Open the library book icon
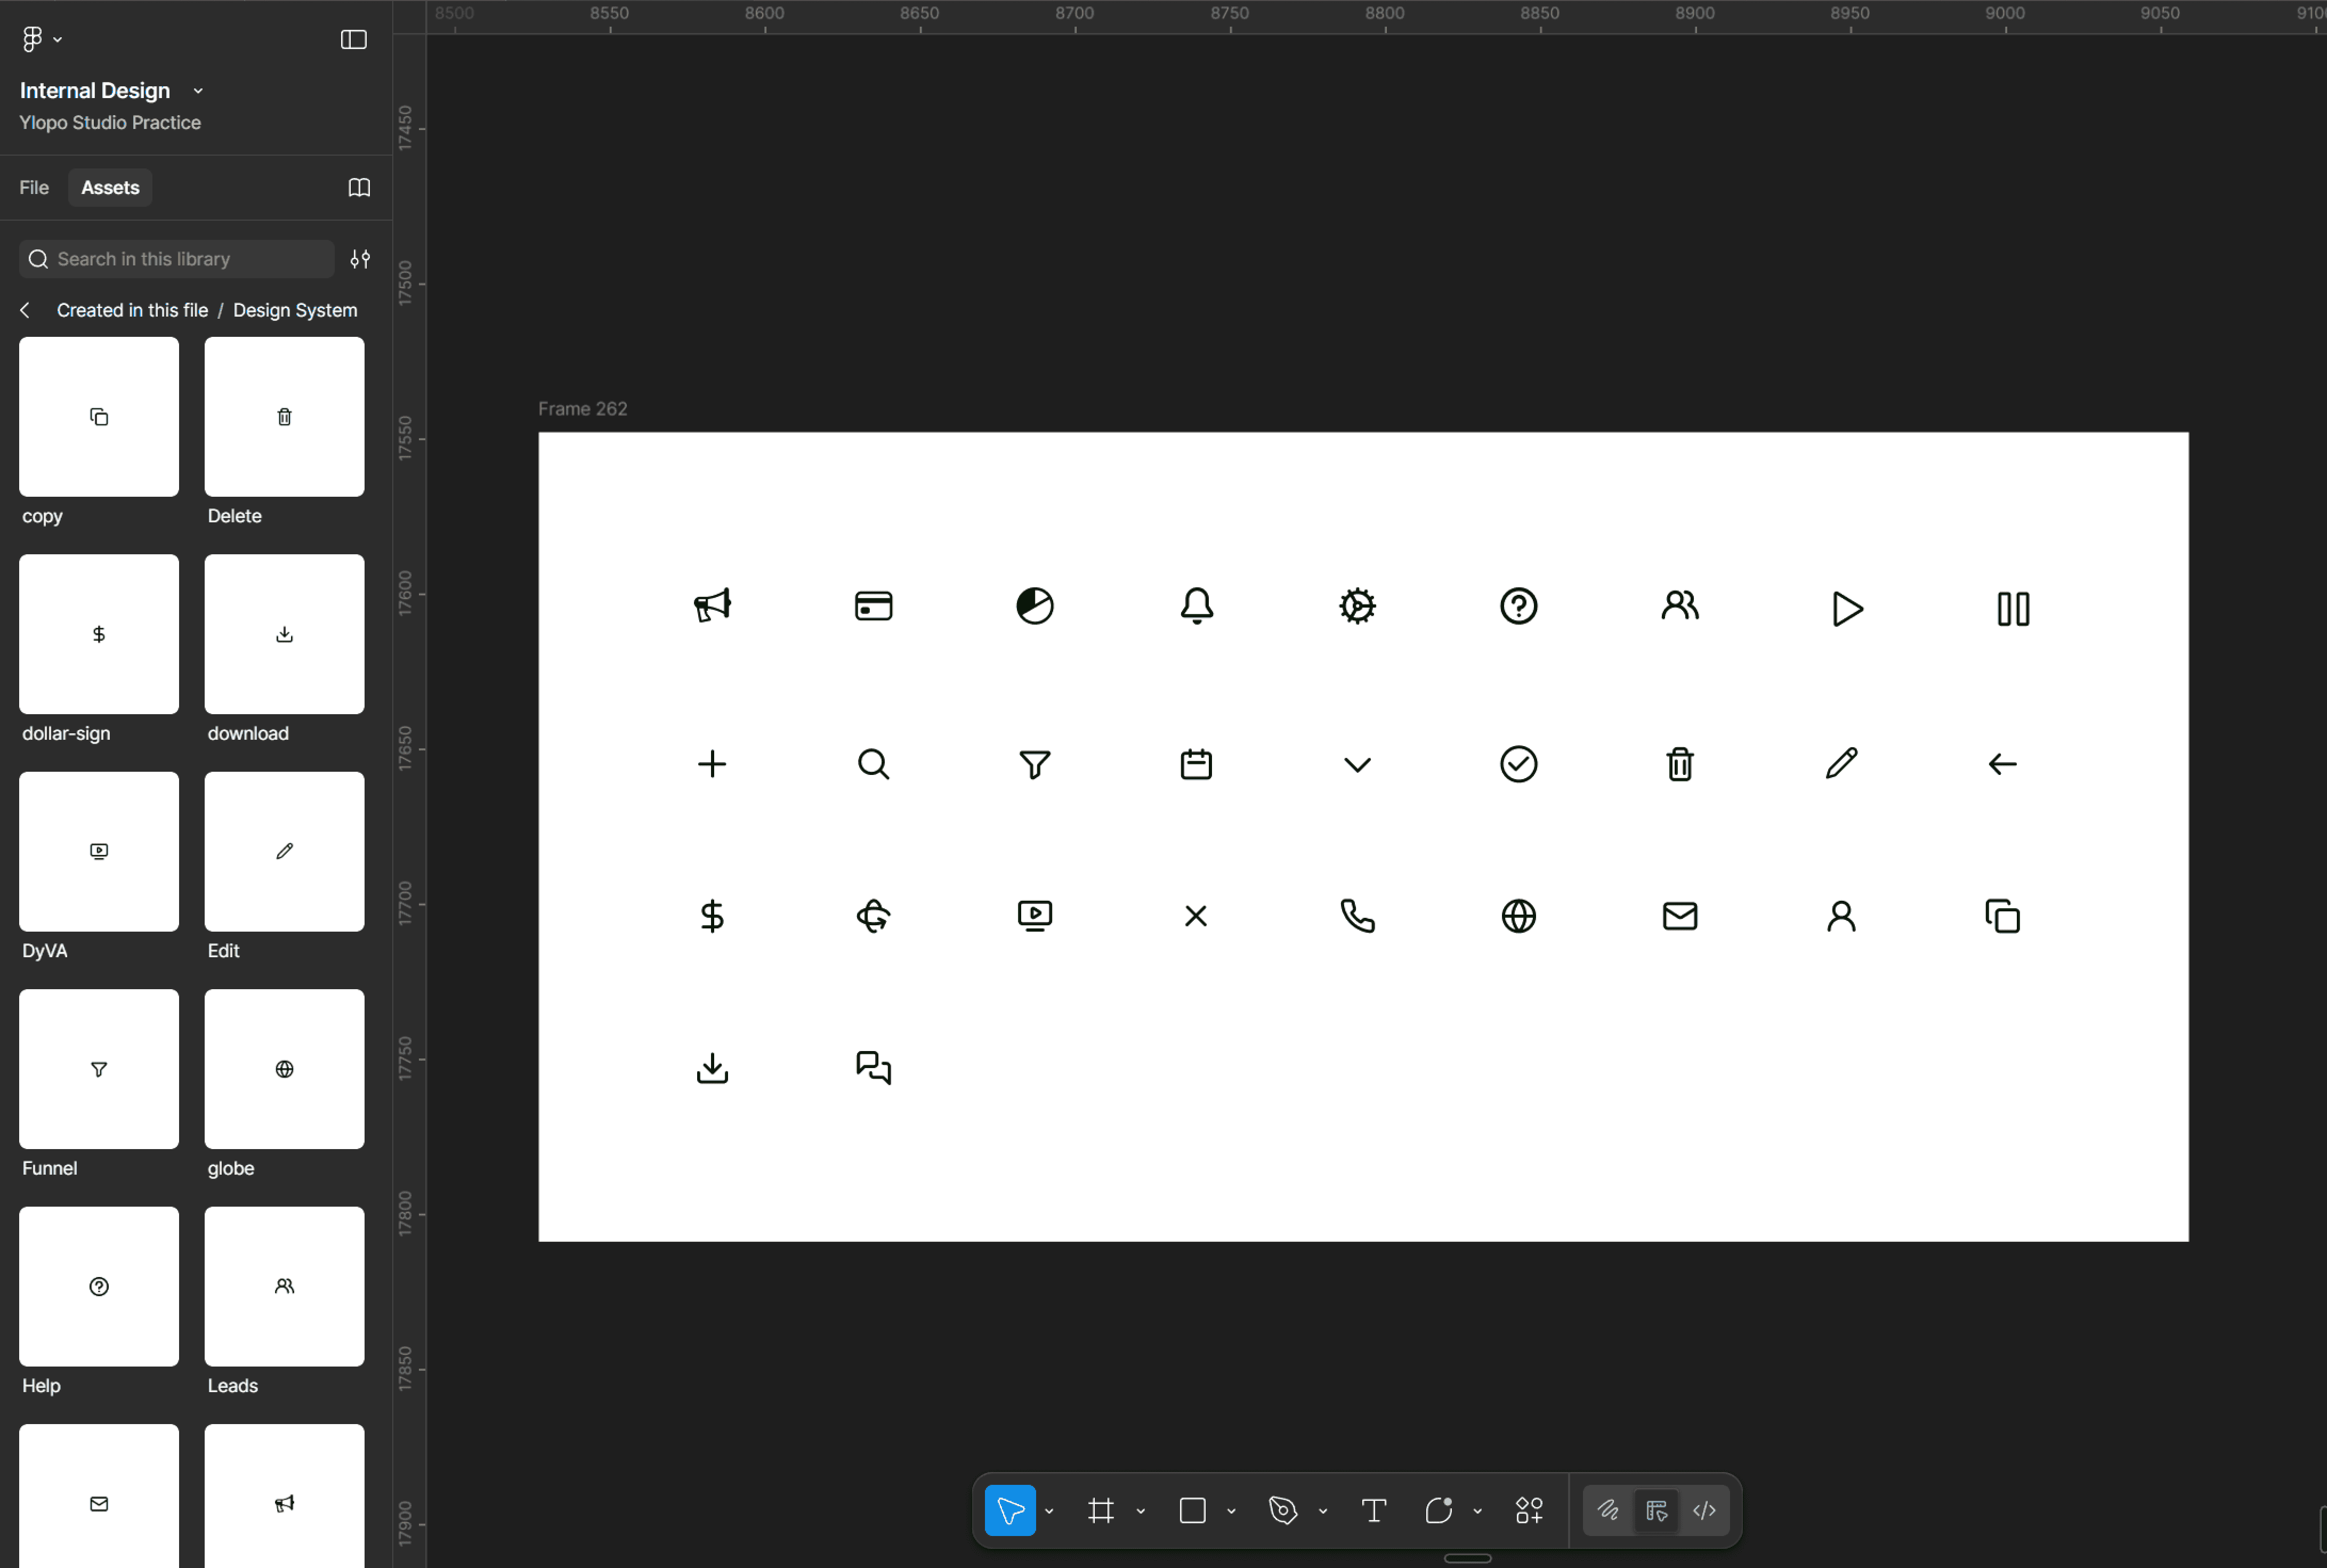Screen dimensions: 2327x1568 (x=359, y=187)
